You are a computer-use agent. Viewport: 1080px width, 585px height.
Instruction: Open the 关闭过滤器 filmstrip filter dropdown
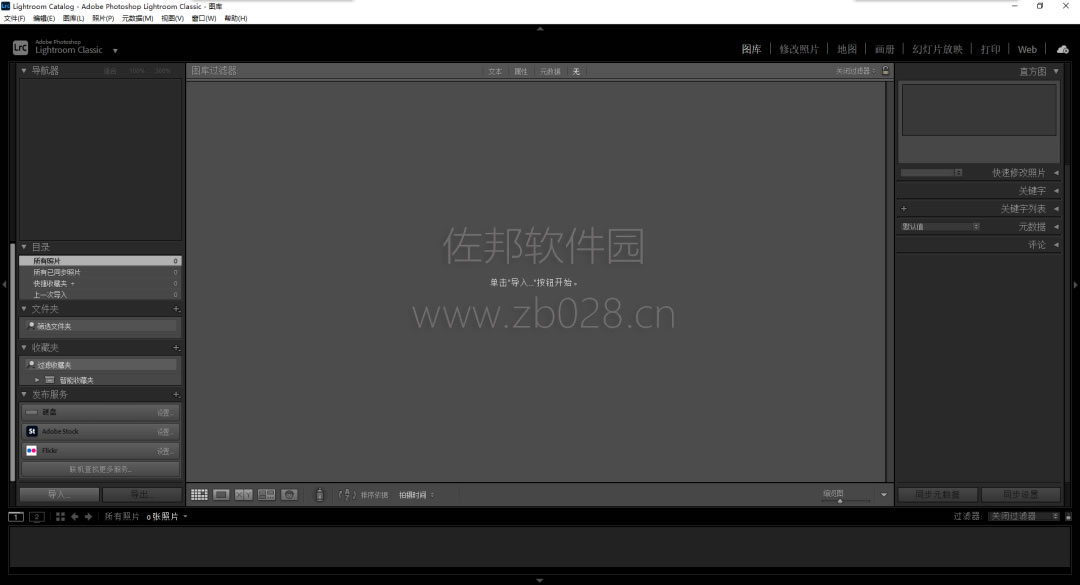pos(1024,517)
